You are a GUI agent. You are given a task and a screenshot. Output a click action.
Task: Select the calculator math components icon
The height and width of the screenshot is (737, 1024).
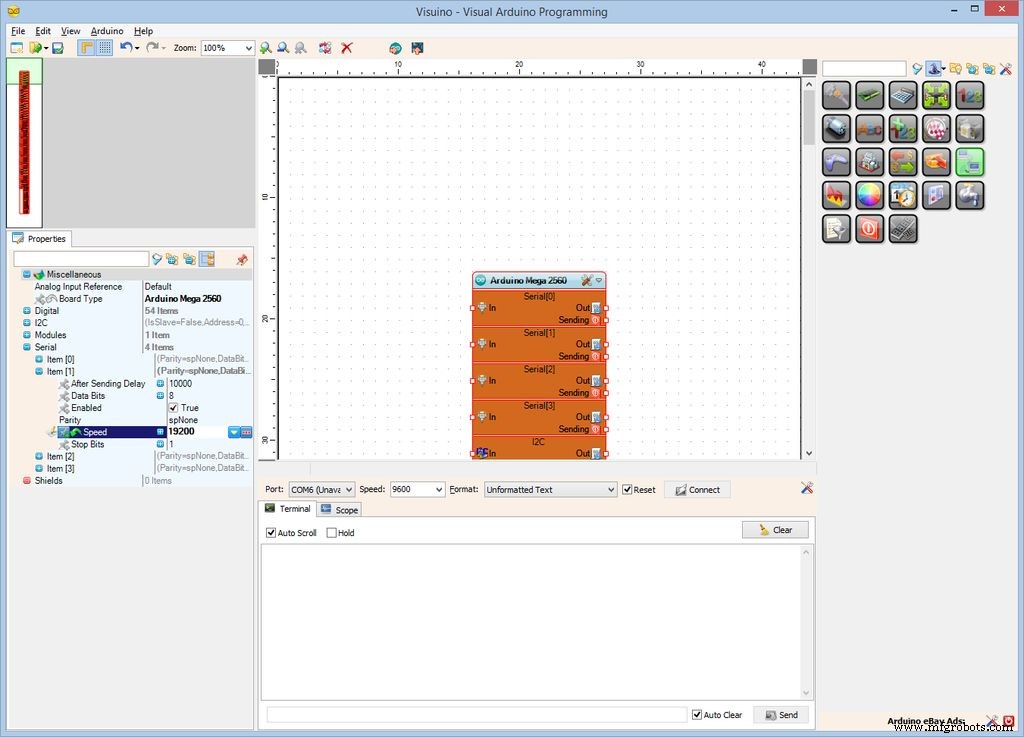click(903, 95)
